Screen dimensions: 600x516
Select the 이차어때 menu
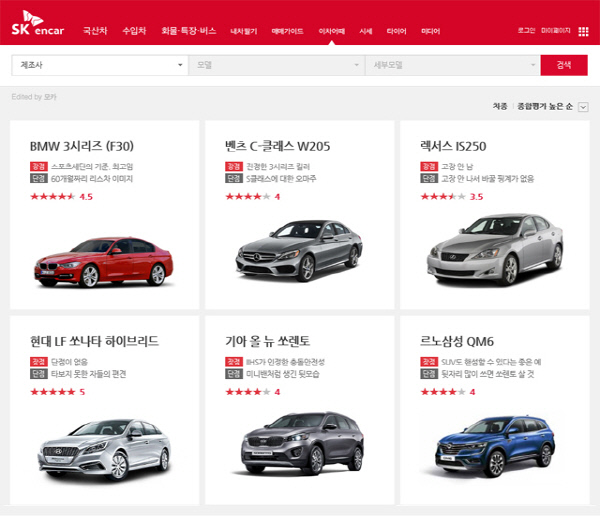click(332, 31)
